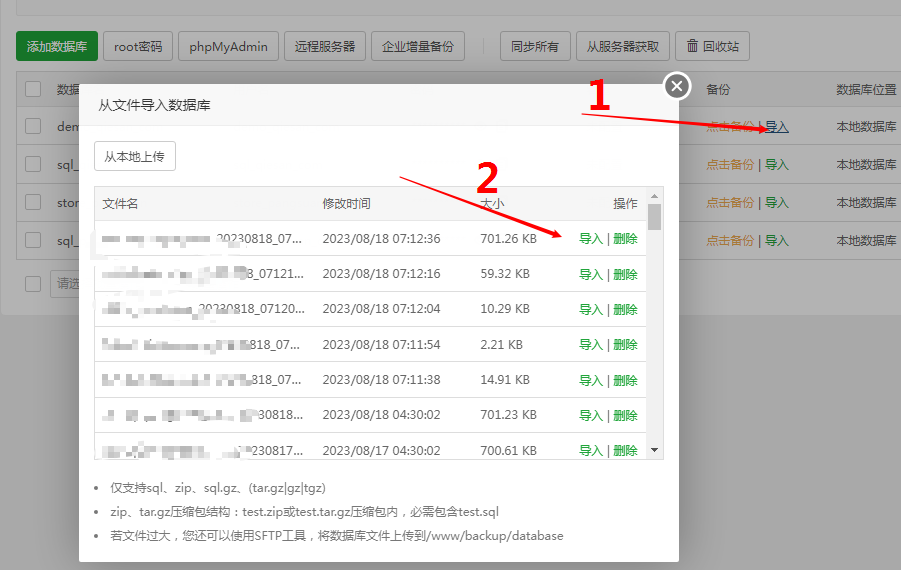Close the 从文件导入数据库 dialog
901x570 pixels.
click(677, 86)
